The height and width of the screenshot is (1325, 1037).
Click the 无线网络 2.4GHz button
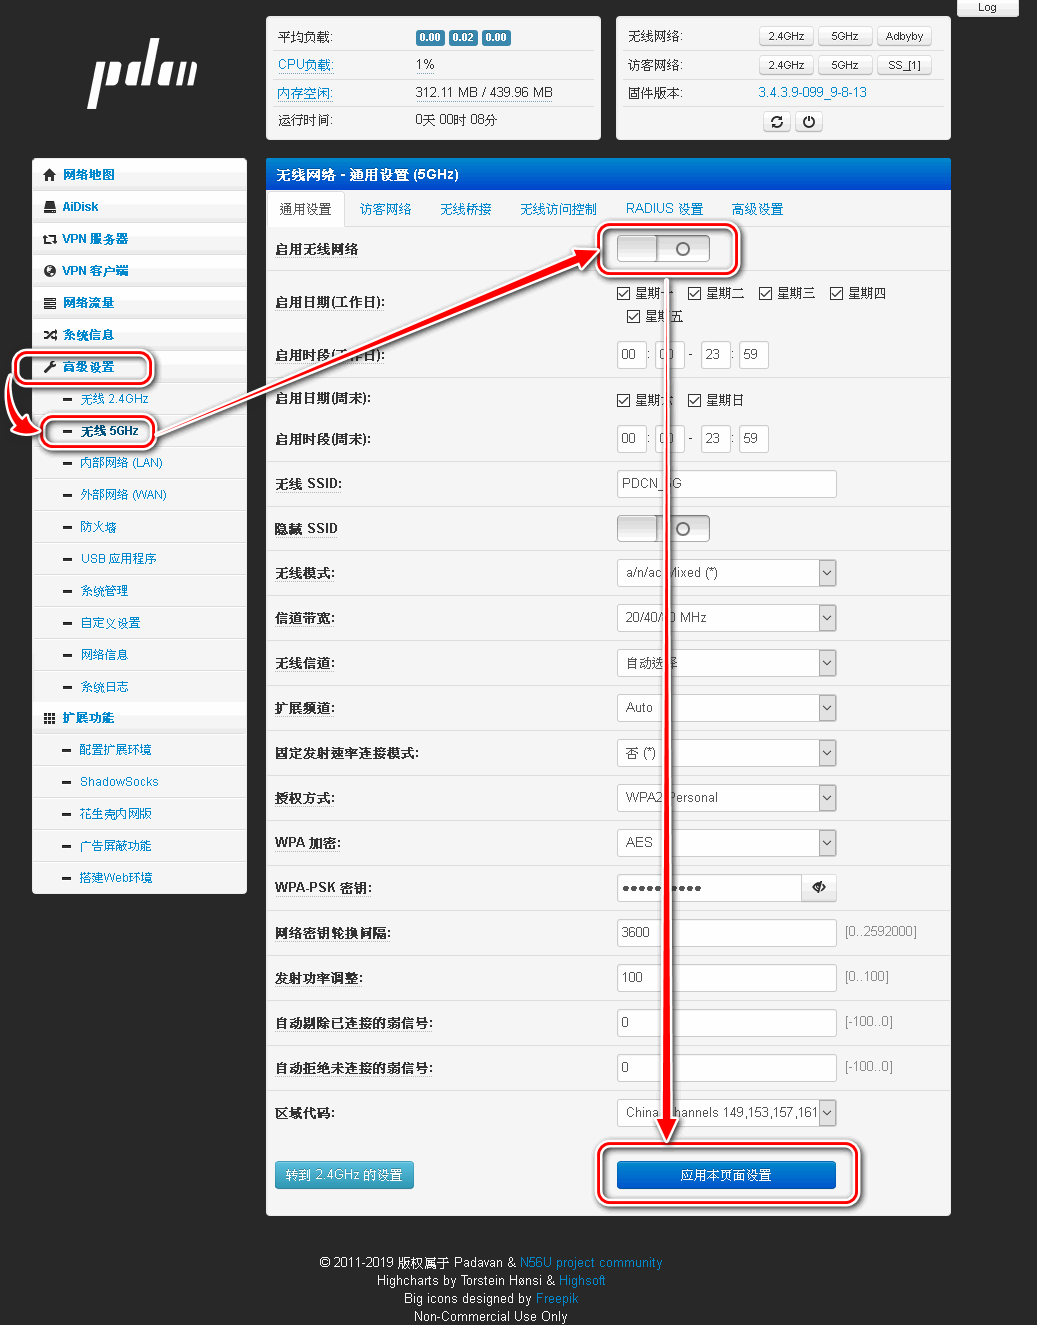pyautogui.click(x=786, y=36)
